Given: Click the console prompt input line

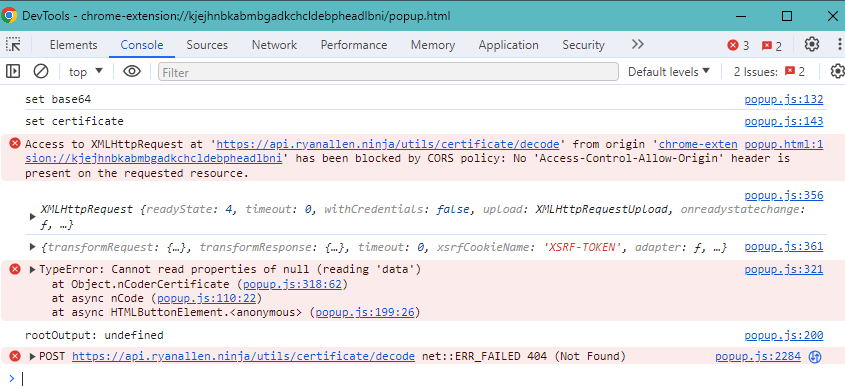Looking at the screenshot, I should pos(431,378).
